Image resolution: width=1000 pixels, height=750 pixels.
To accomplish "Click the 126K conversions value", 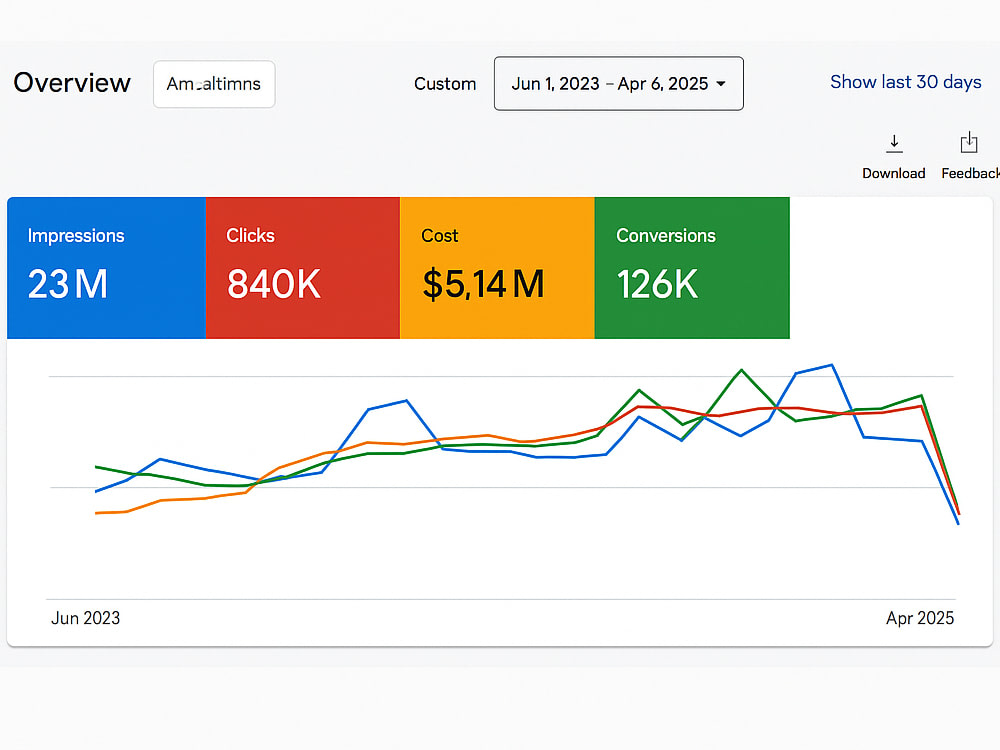I will pos(658,284).
